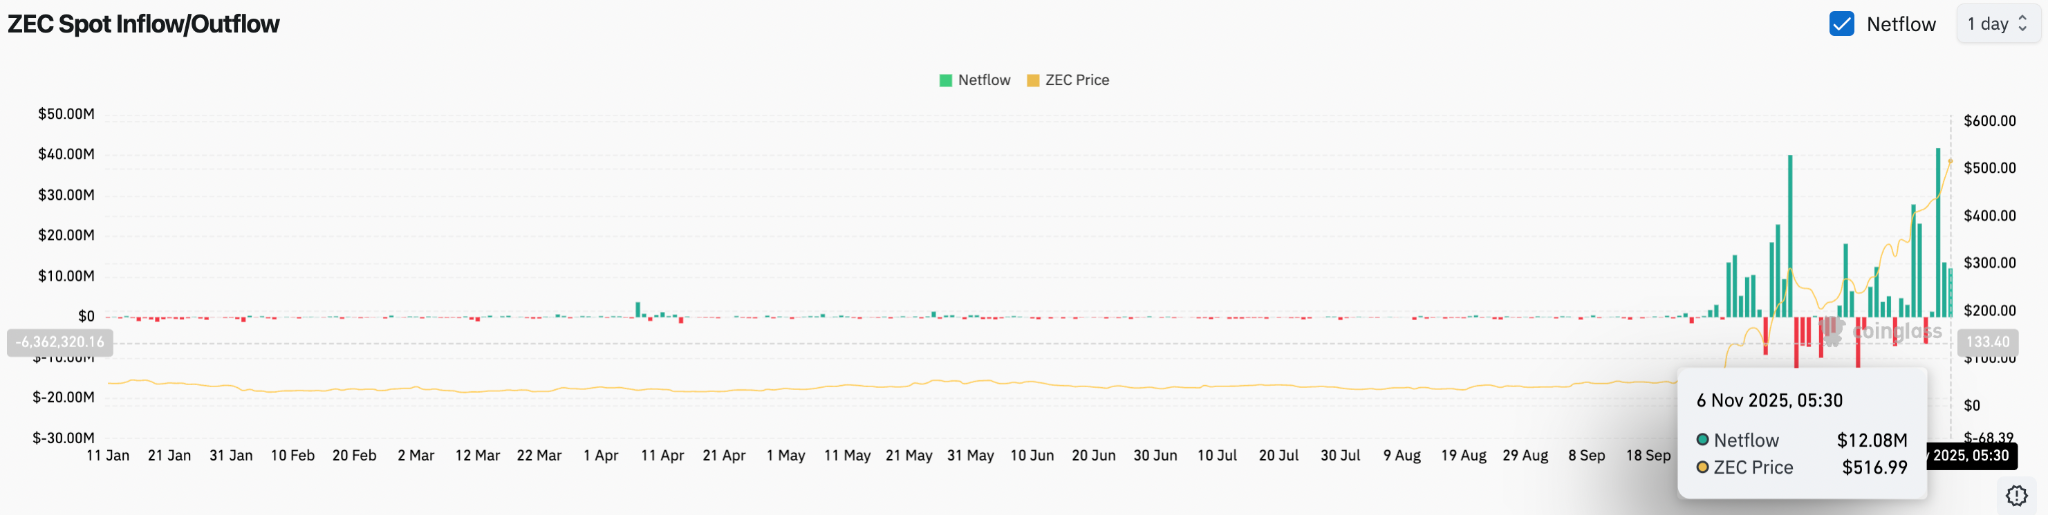Screen dimensions: 2048x515
Task: Click the 6 Nov 2025, 05:30 tooltip header
Action: tap(1769, 400)
